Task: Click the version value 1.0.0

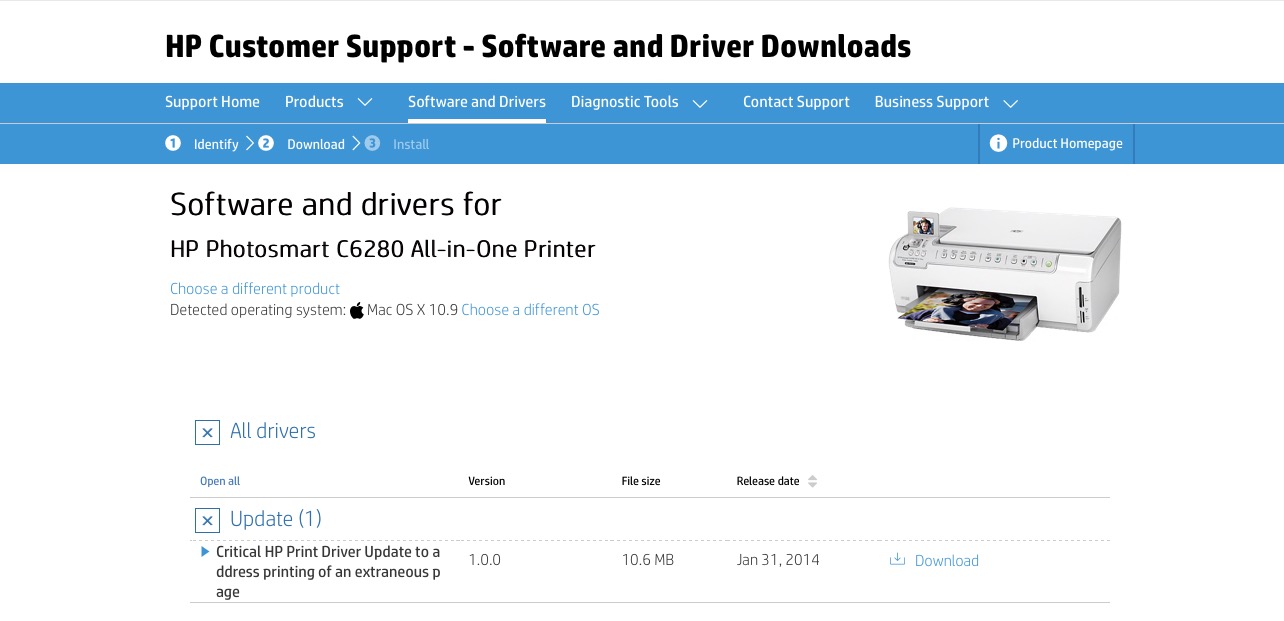Action: (484, 560)
